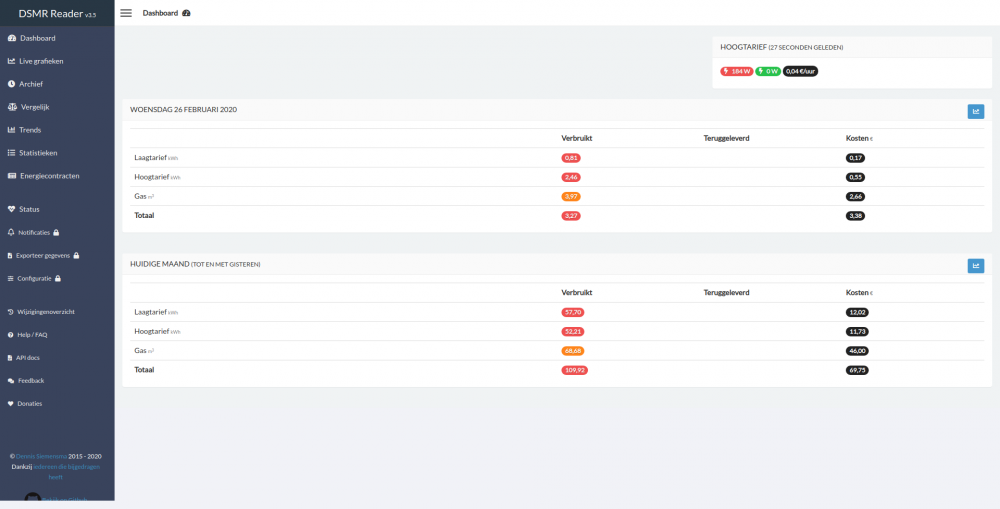Click today's Hoogtarief value 2,46
Screen dimensions: 1000x509
click(x=571, y=177)
